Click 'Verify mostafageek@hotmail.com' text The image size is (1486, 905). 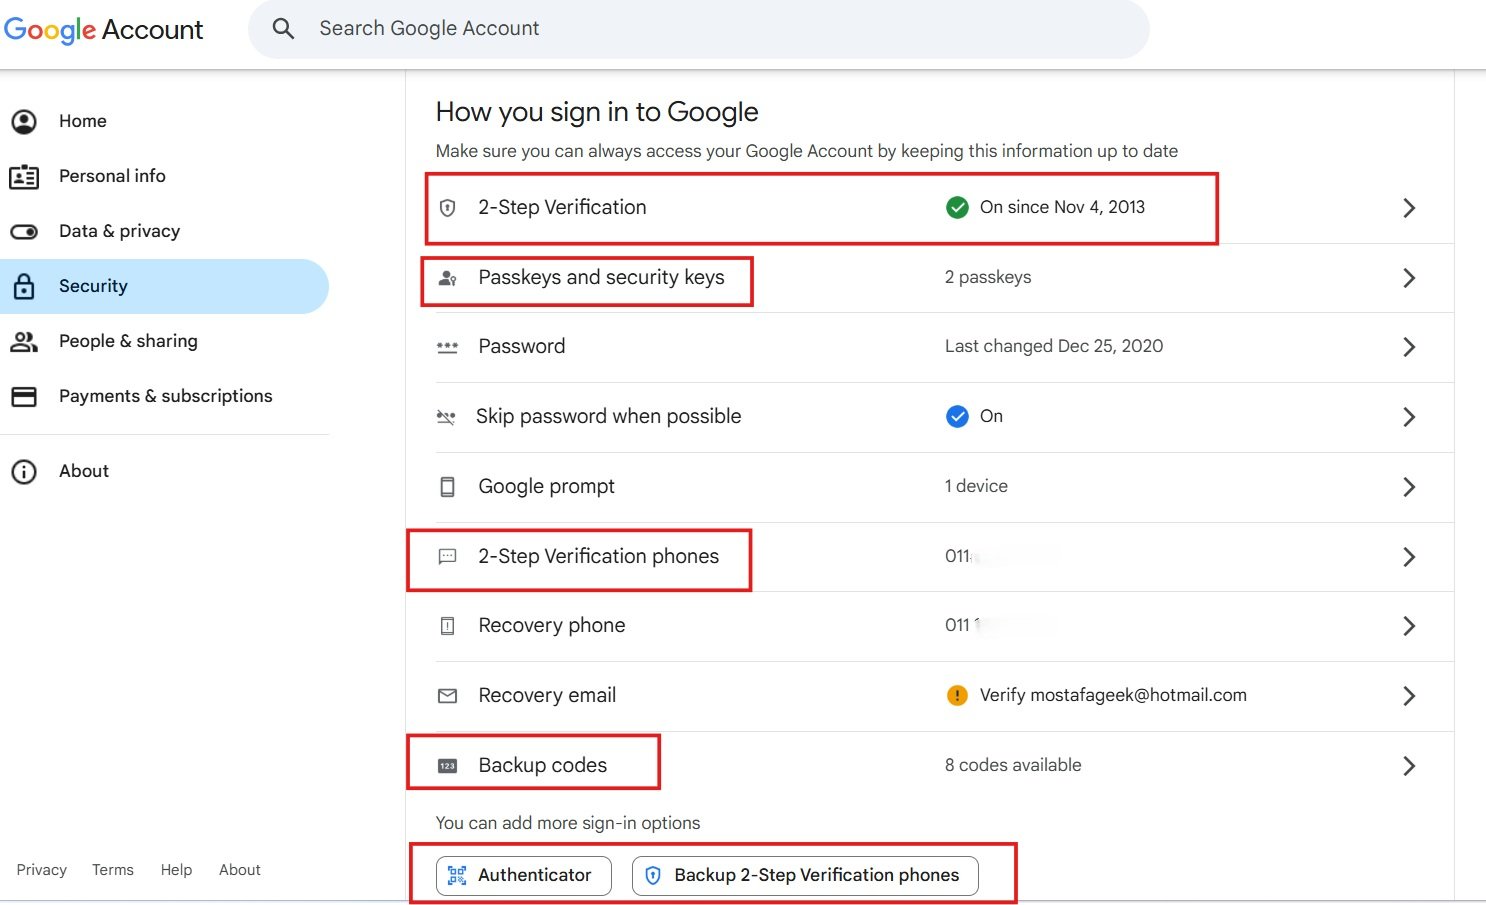click(1113, 695)
